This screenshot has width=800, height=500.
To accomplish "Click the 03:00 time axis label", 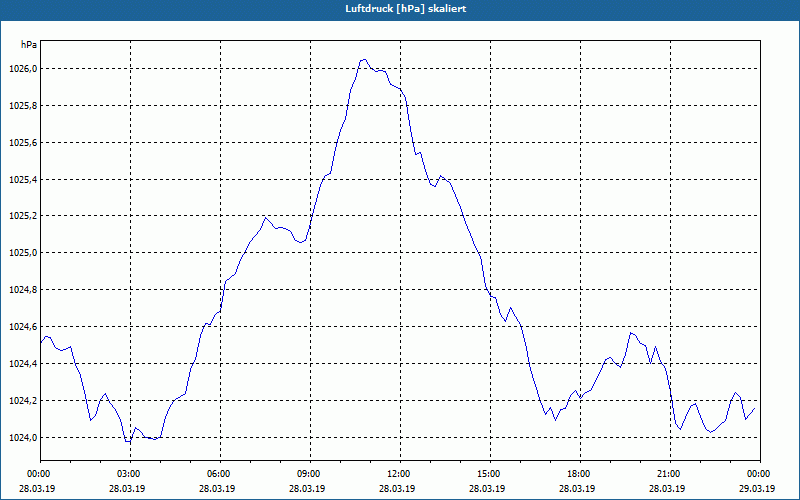I will [x=130, y=474].
